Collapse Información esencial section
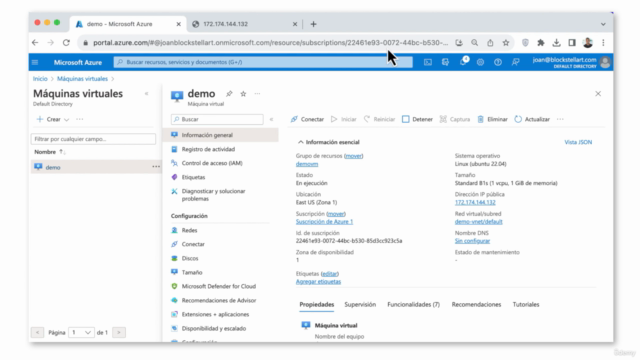 coord(301,142)
